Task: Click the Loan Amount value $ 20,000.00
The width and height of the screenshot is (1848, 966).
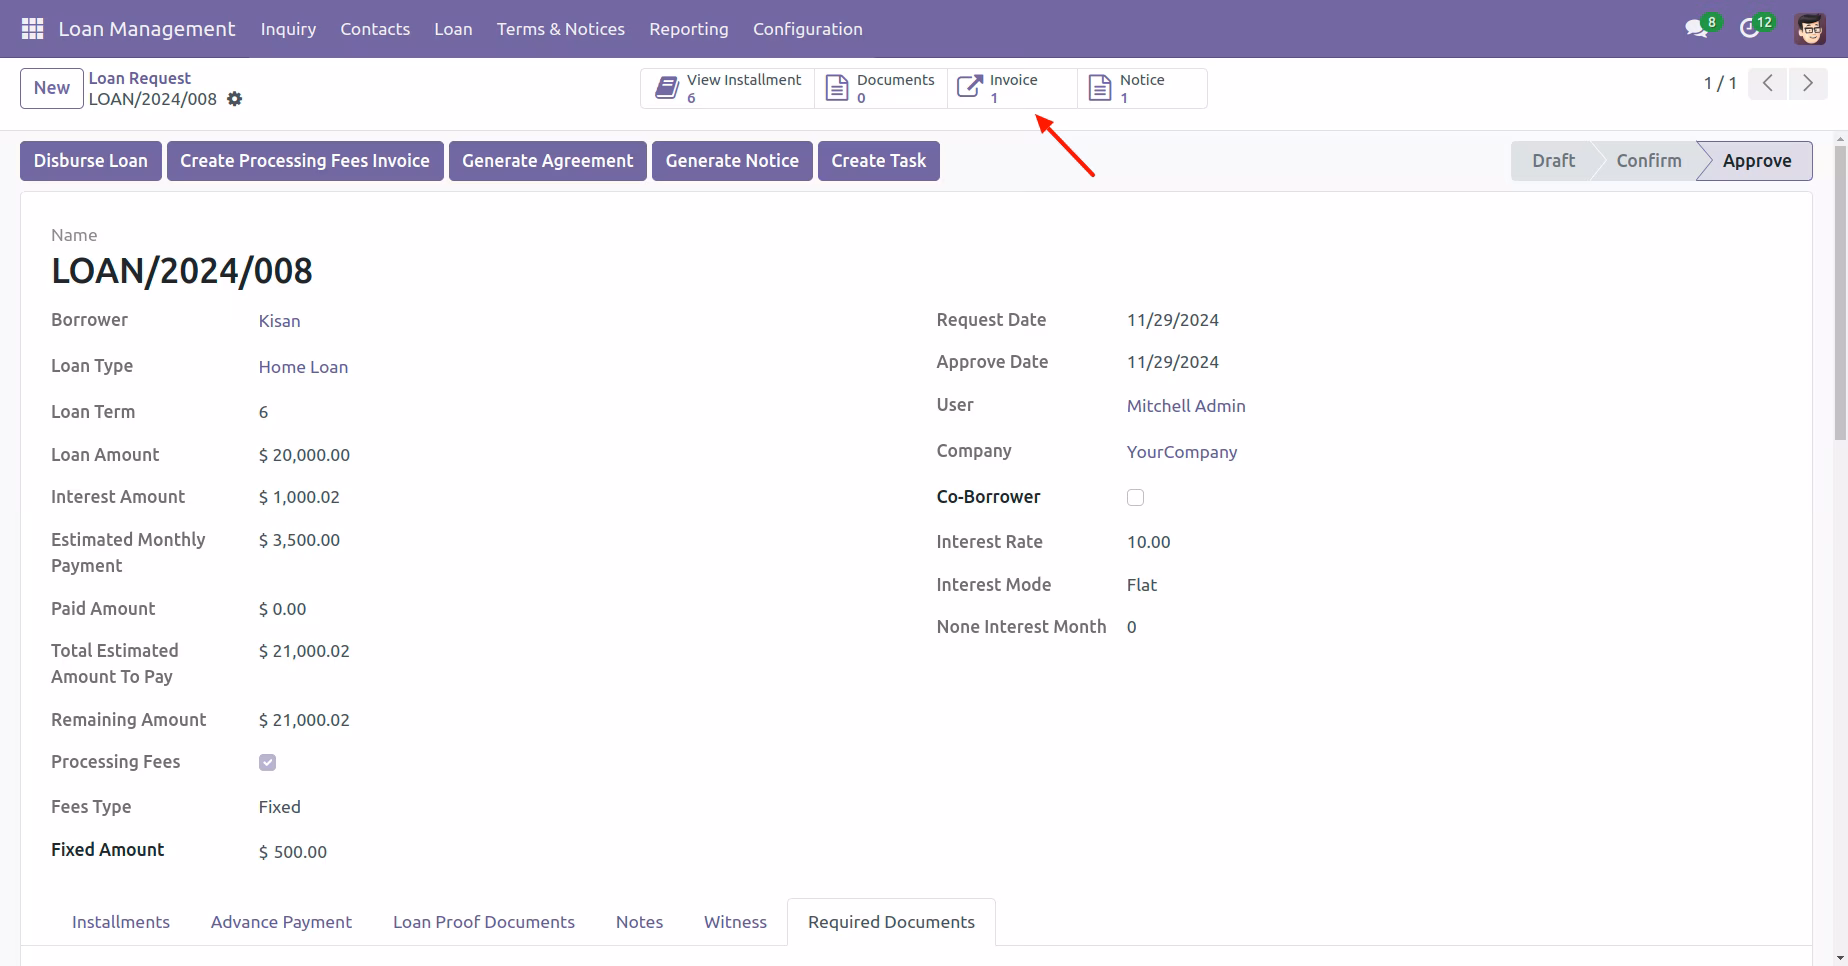Action: point(304,455)
